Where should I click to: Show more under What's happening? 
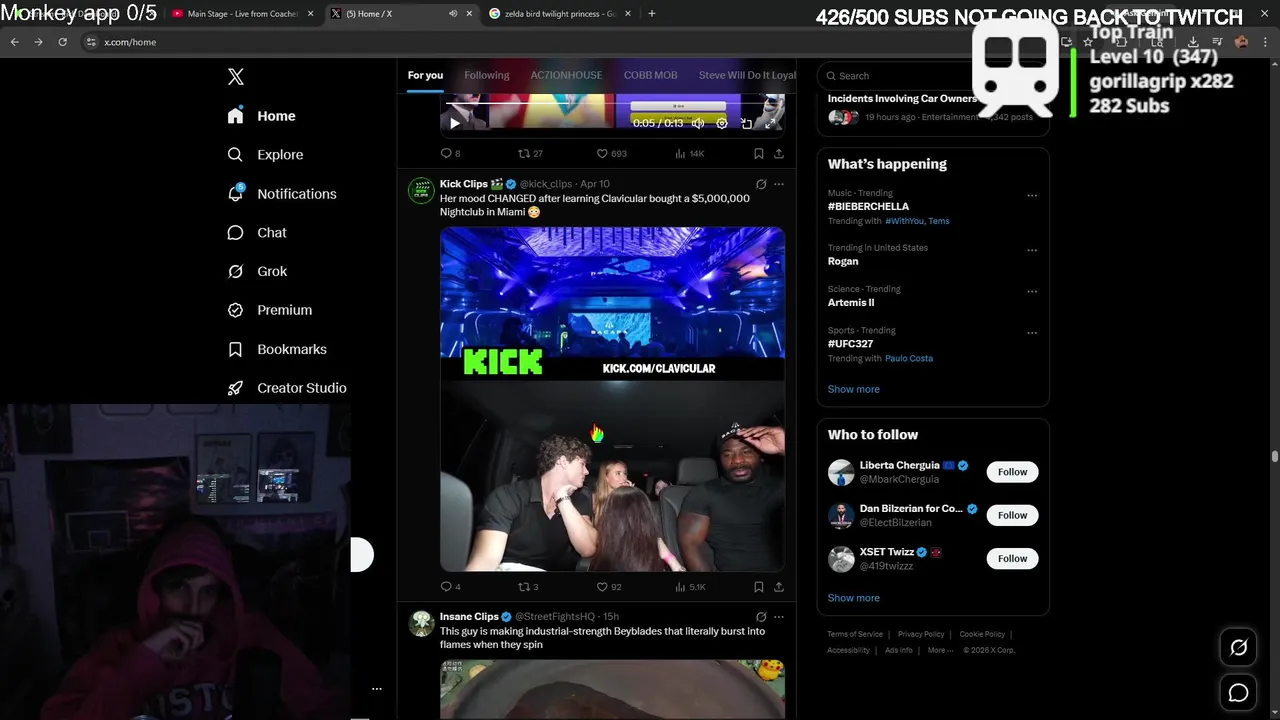(853, 389)
